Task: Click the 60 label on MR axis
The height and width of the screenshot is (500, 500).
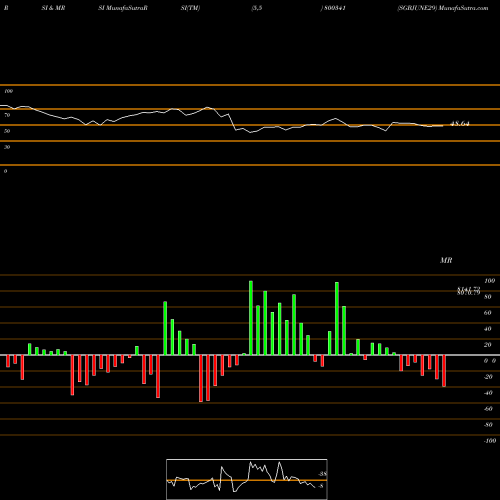Action: pos(488,313)
